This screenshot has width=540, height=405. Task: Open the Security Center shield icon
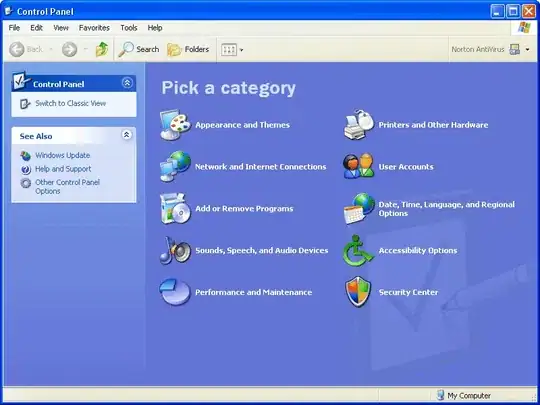click(x=358, y=292)
